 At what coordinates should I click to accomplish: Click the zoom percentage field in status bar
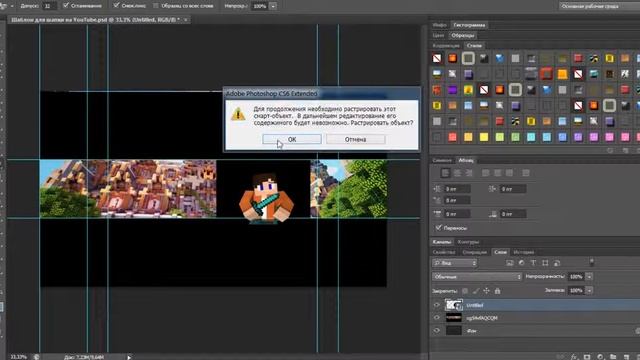click(x=18, y=357)
